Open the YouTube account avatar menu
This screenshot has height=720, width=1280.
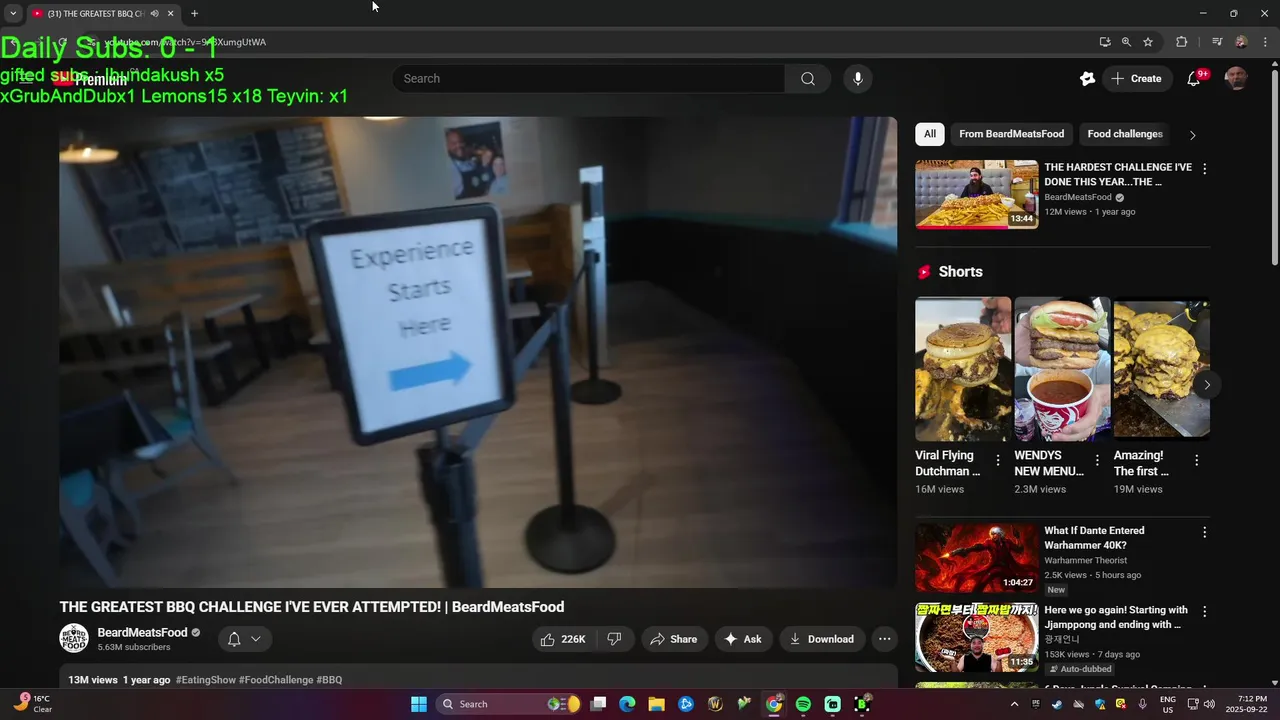coord(1237,79)
